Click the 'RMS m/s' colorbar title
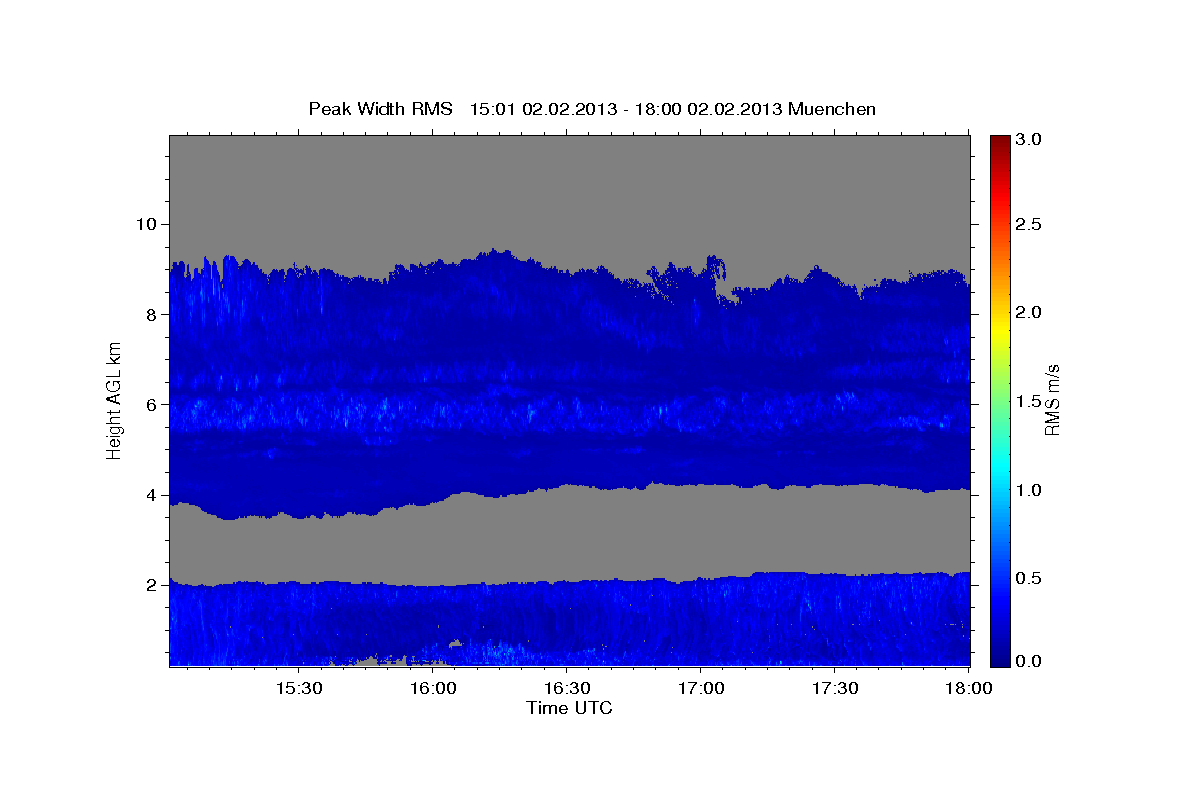The width and height of the screenshot is (1200, 800). (1052, 400)
